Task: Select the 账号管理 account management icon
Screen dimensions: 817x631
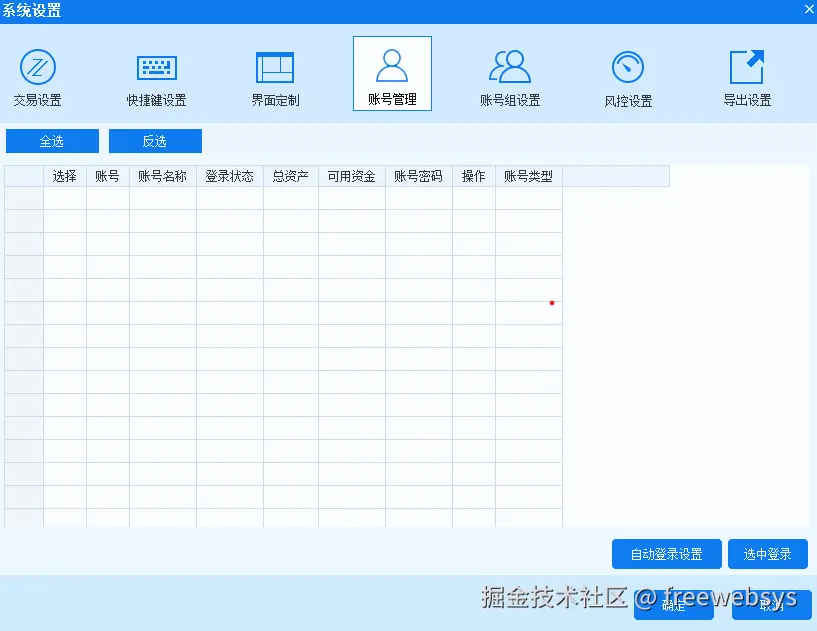Action: 392,73
